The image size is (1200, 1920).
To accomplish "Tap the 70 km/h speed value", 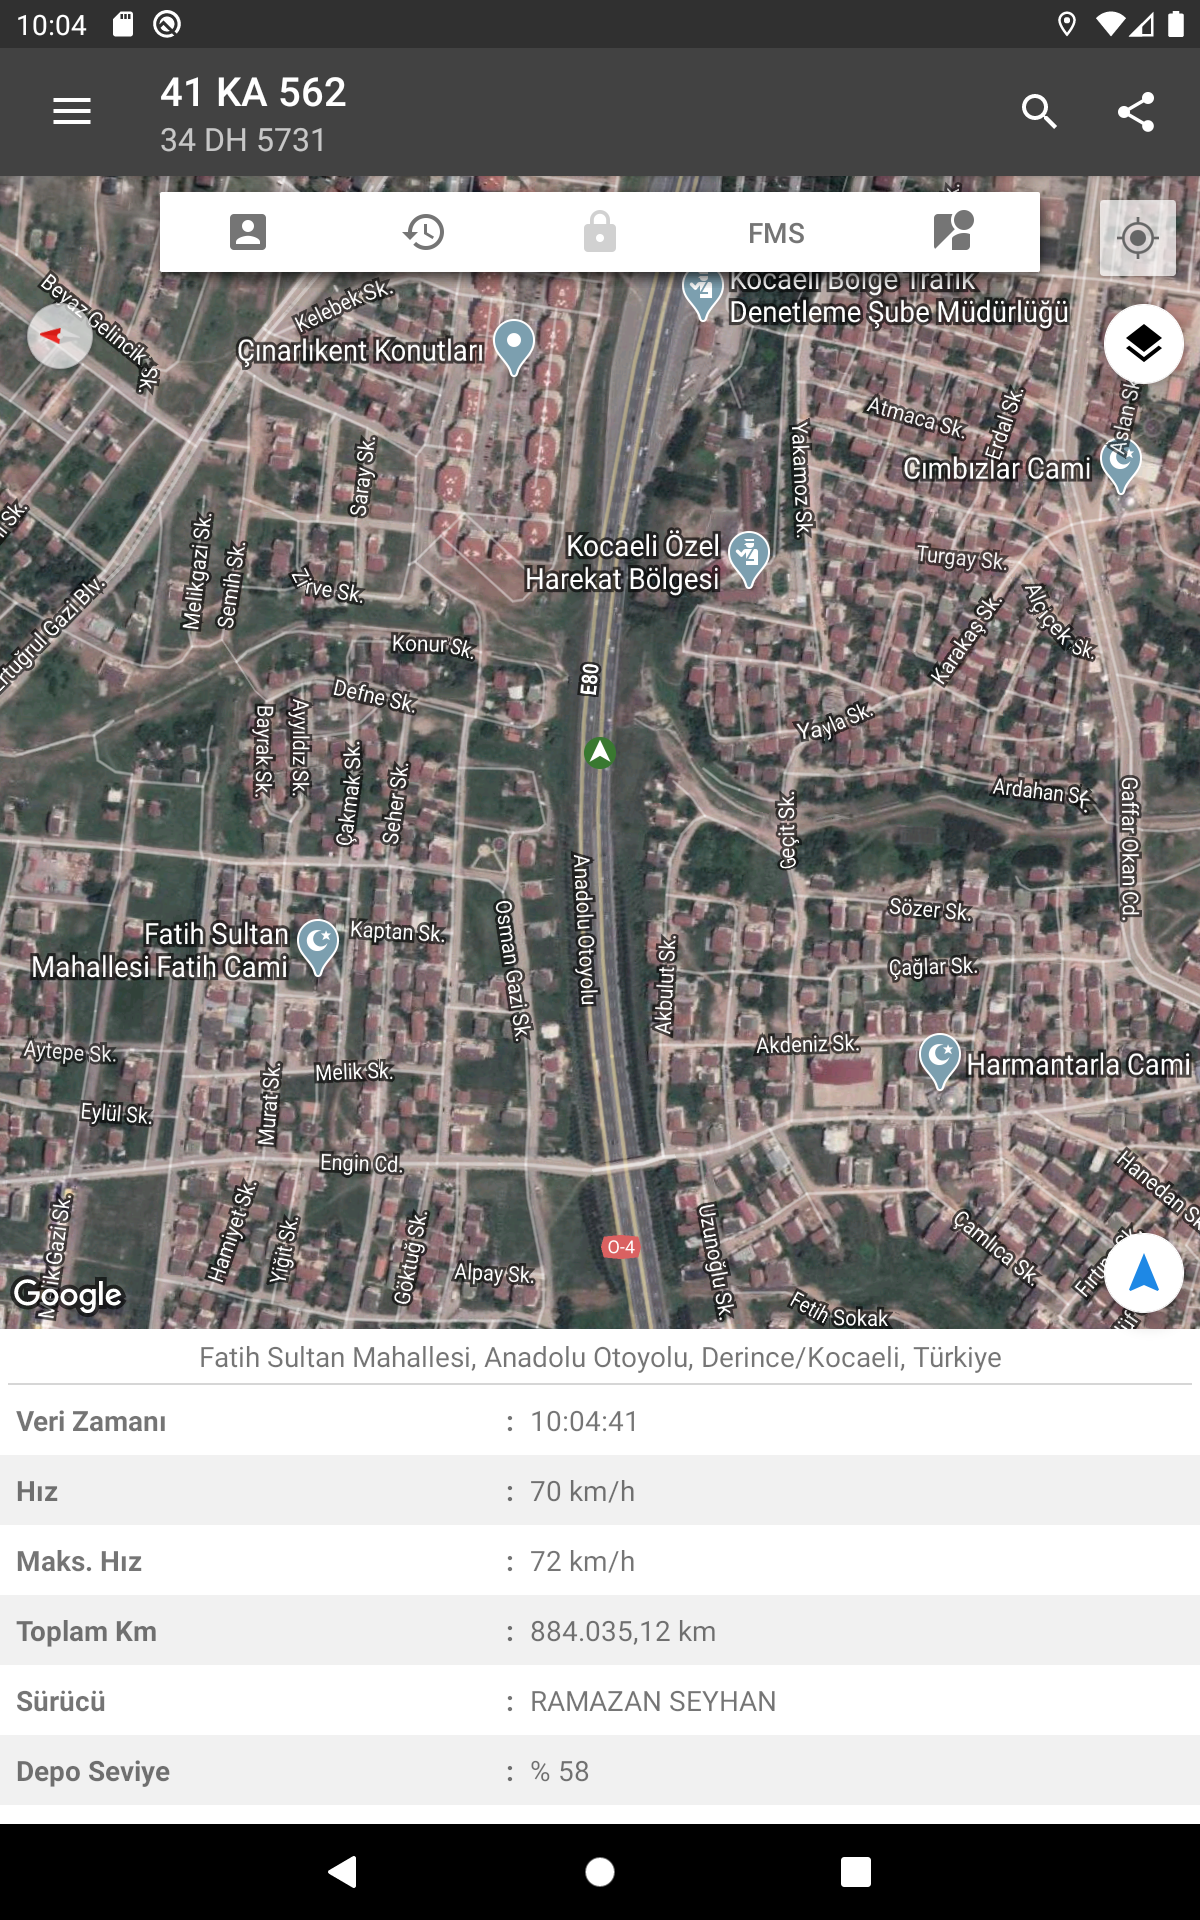I will 582,1491.
